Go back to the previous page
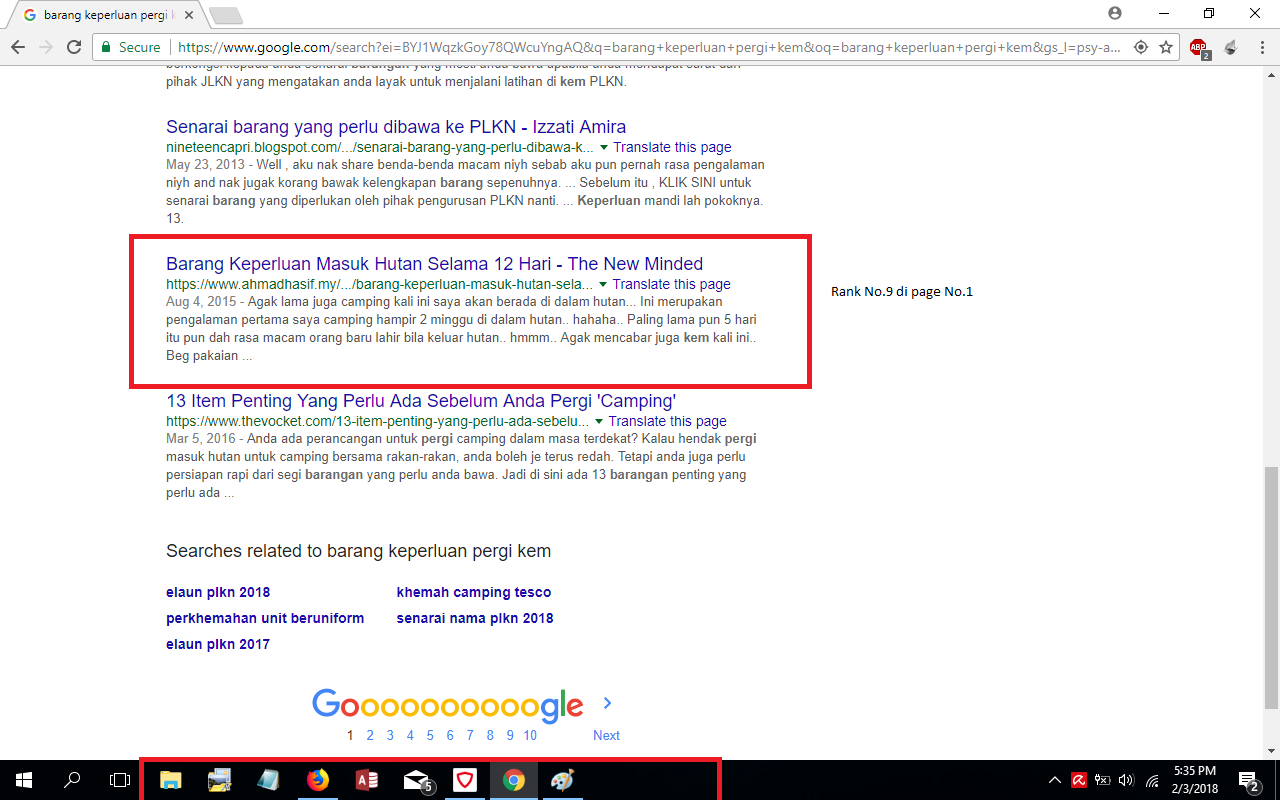 tap(18, 47)
